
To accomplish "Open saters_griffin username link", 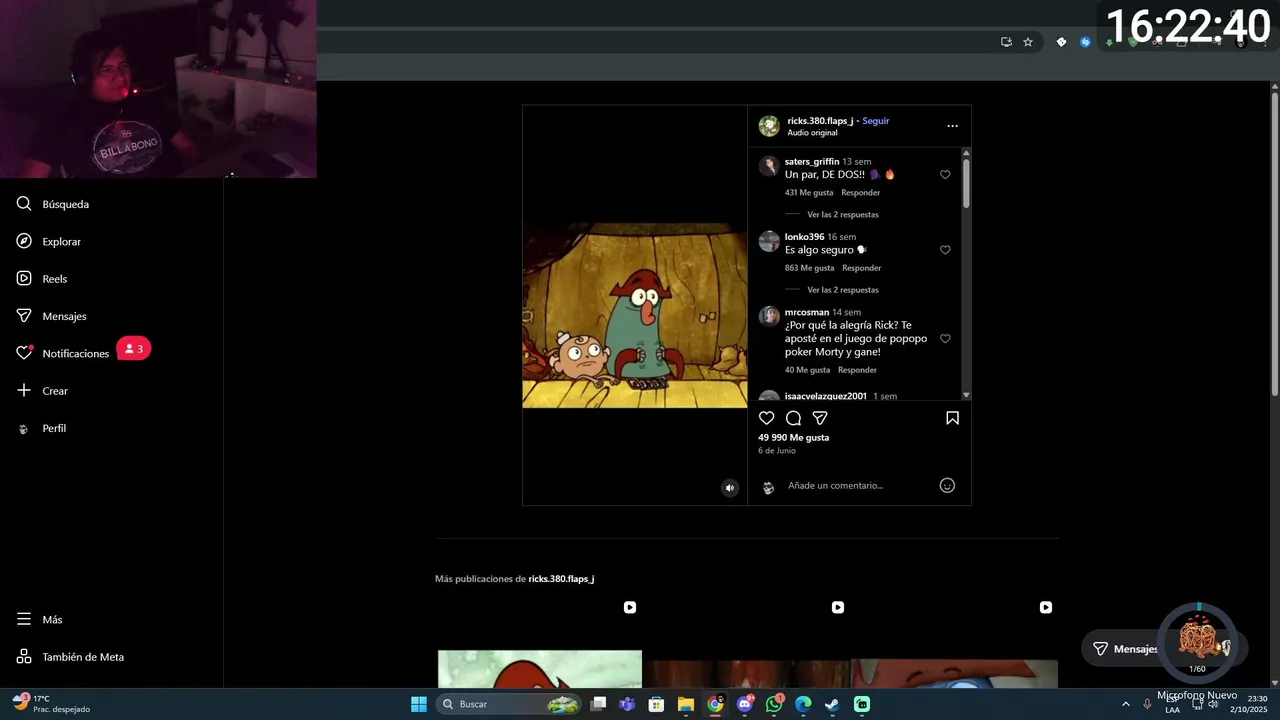I will [812, 162].
